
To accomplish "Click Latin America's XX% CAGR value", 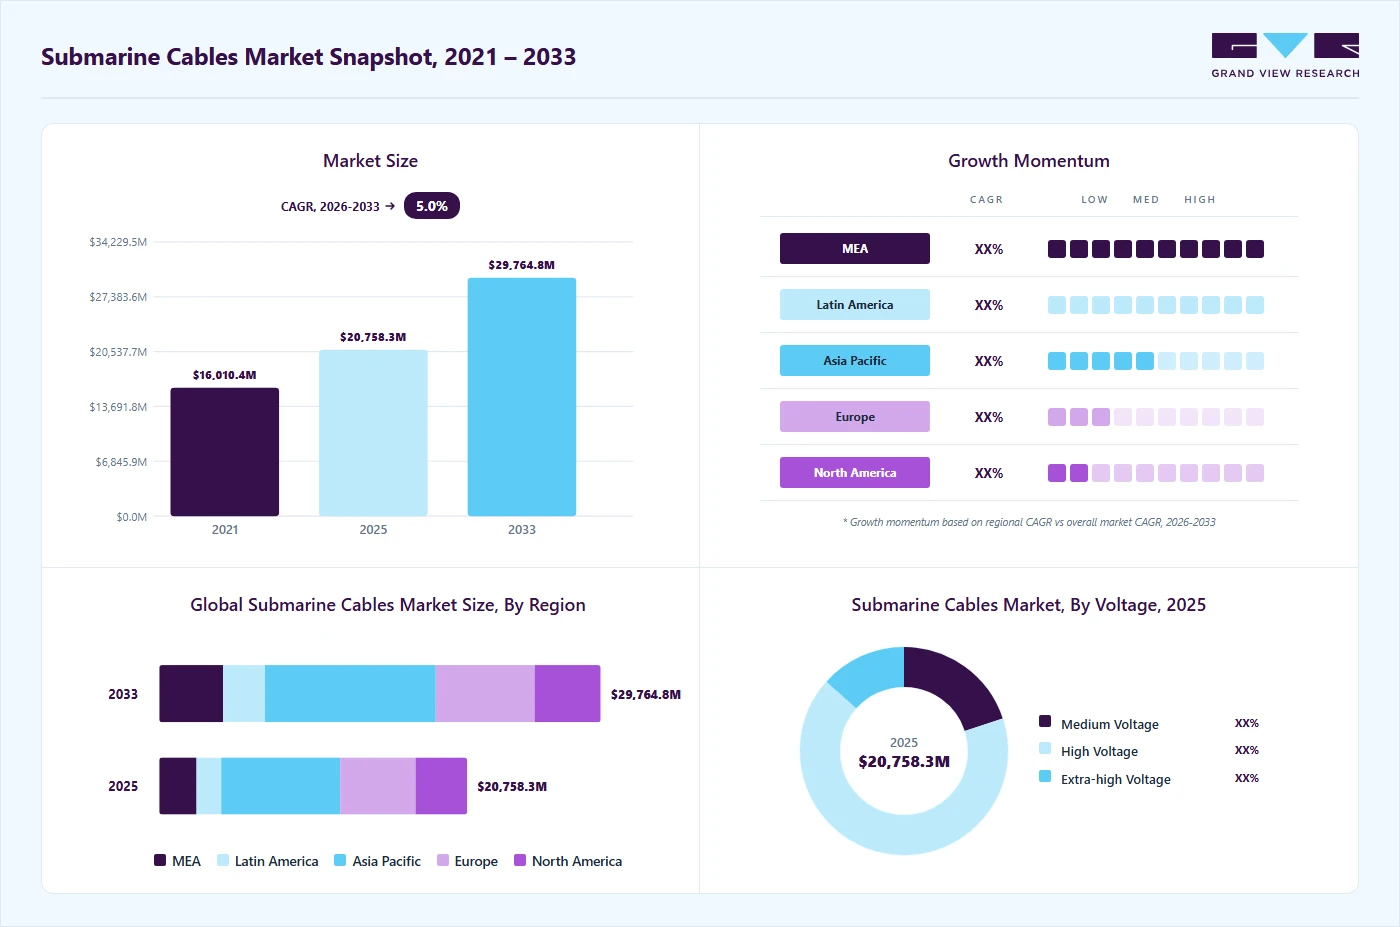I will coord(989,305).
